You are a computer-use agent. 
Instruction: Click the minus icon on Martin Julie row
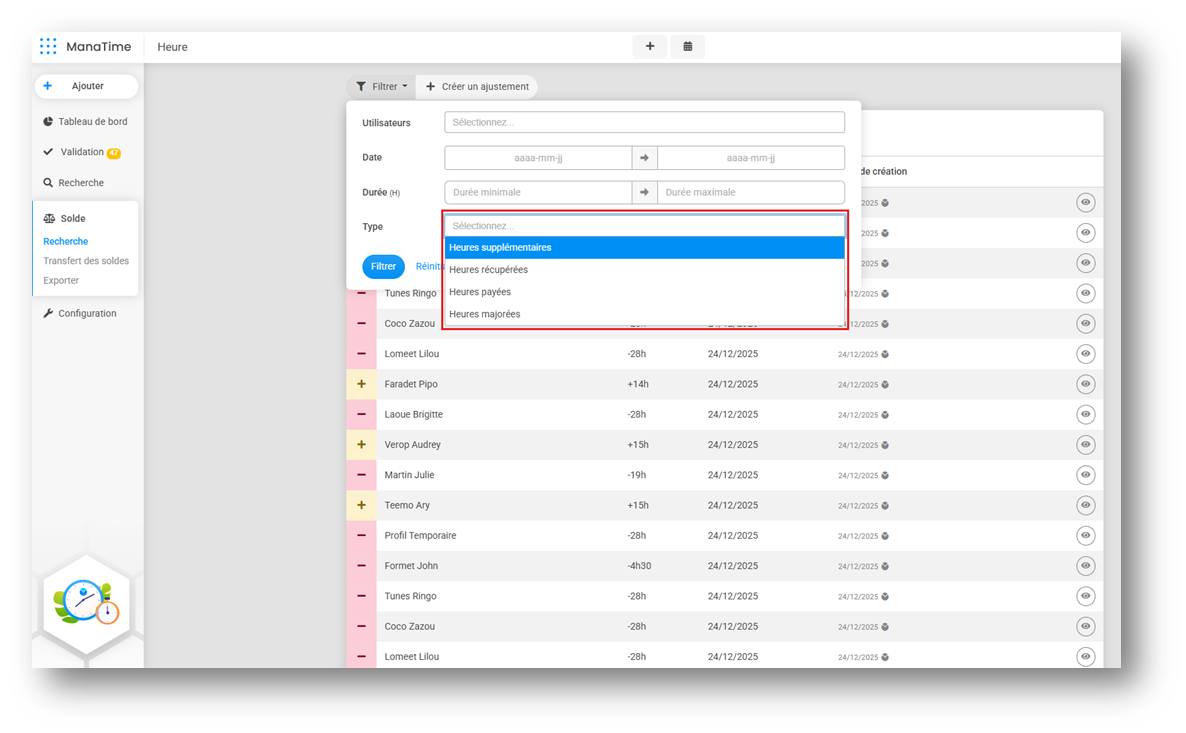coord(361,475)
